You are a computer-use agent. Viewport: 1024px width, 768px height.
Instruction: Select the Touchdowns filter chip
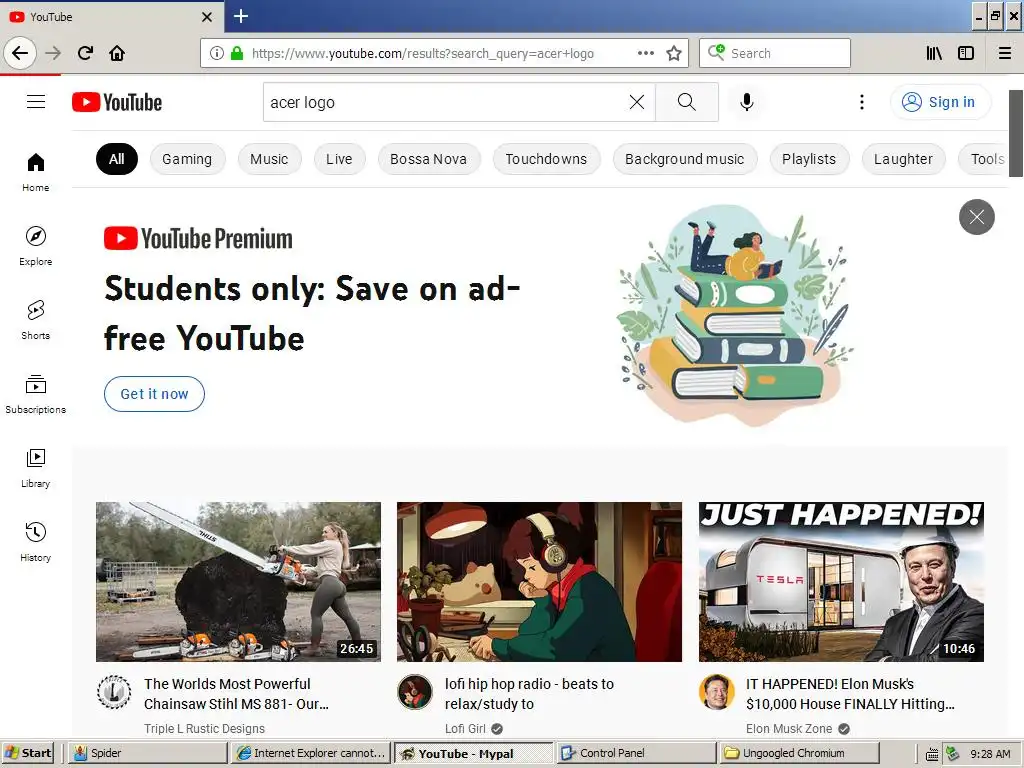(x=546, y=159)
